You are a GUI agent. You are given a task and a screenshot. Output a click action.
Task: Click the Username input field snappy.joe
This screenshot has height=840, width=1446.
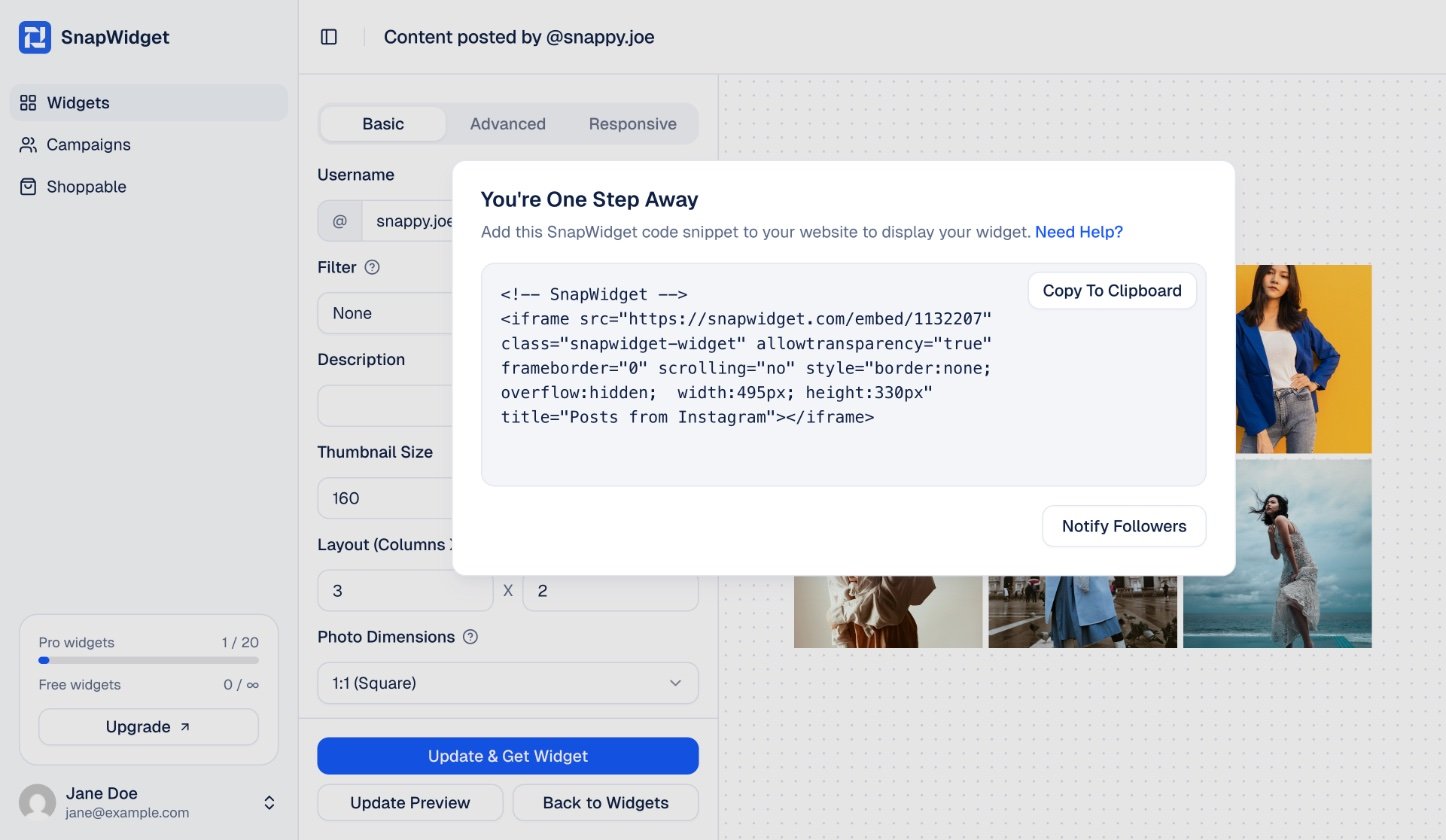[x=408, y=221]
